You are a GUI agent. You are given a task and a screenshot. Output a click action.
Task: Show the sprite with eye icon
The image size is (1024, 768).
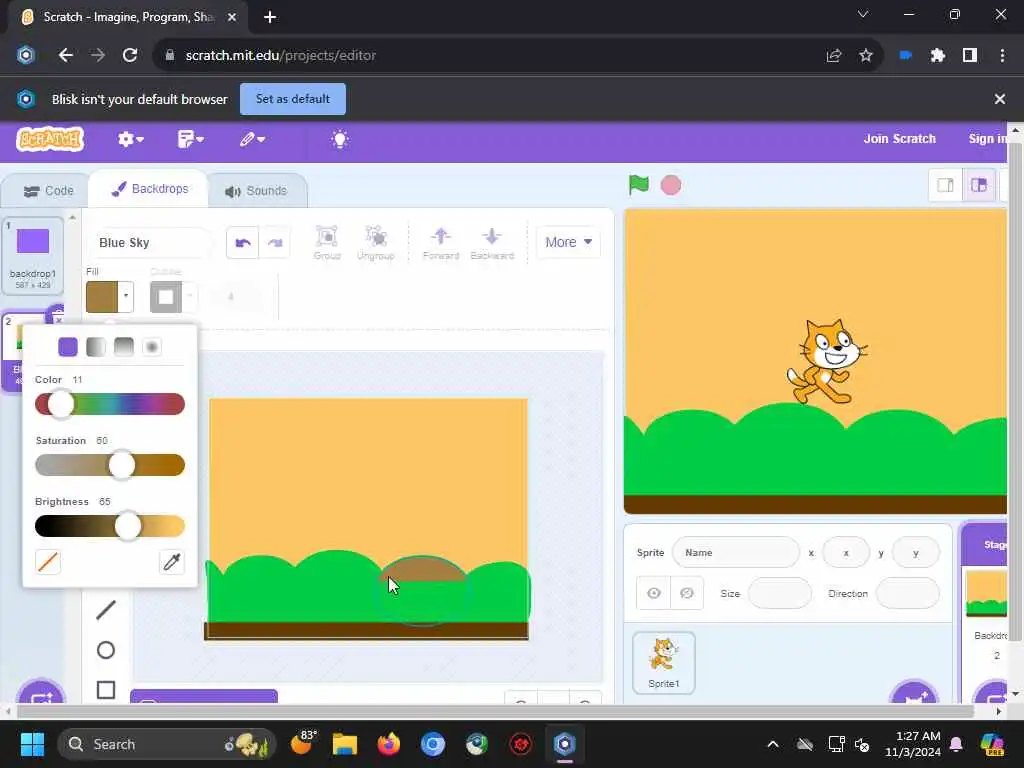[654, 593]
